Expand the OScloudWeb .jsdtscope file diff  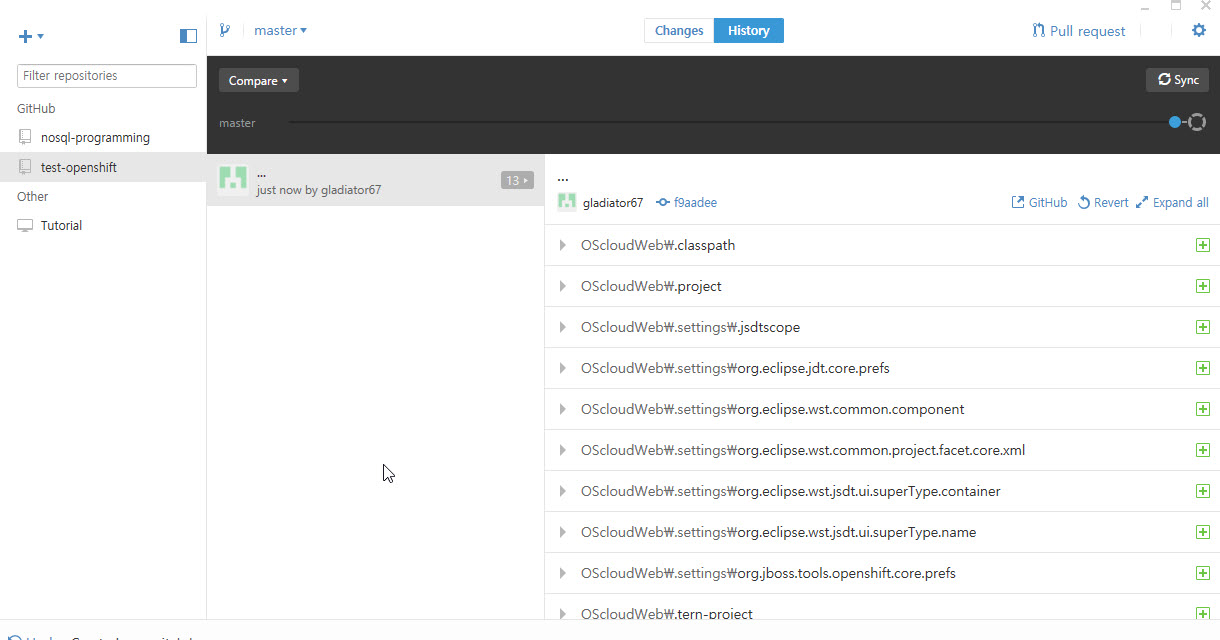(563, 327)
